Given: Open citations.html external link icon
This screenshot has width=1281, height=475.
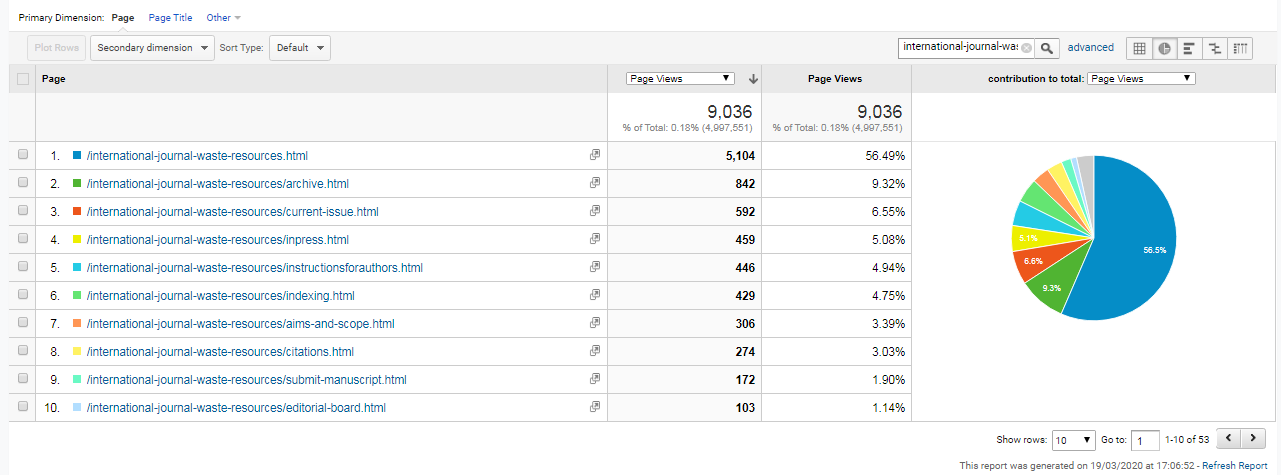Looking at the screenshot, I should click(x=595, y=351).
